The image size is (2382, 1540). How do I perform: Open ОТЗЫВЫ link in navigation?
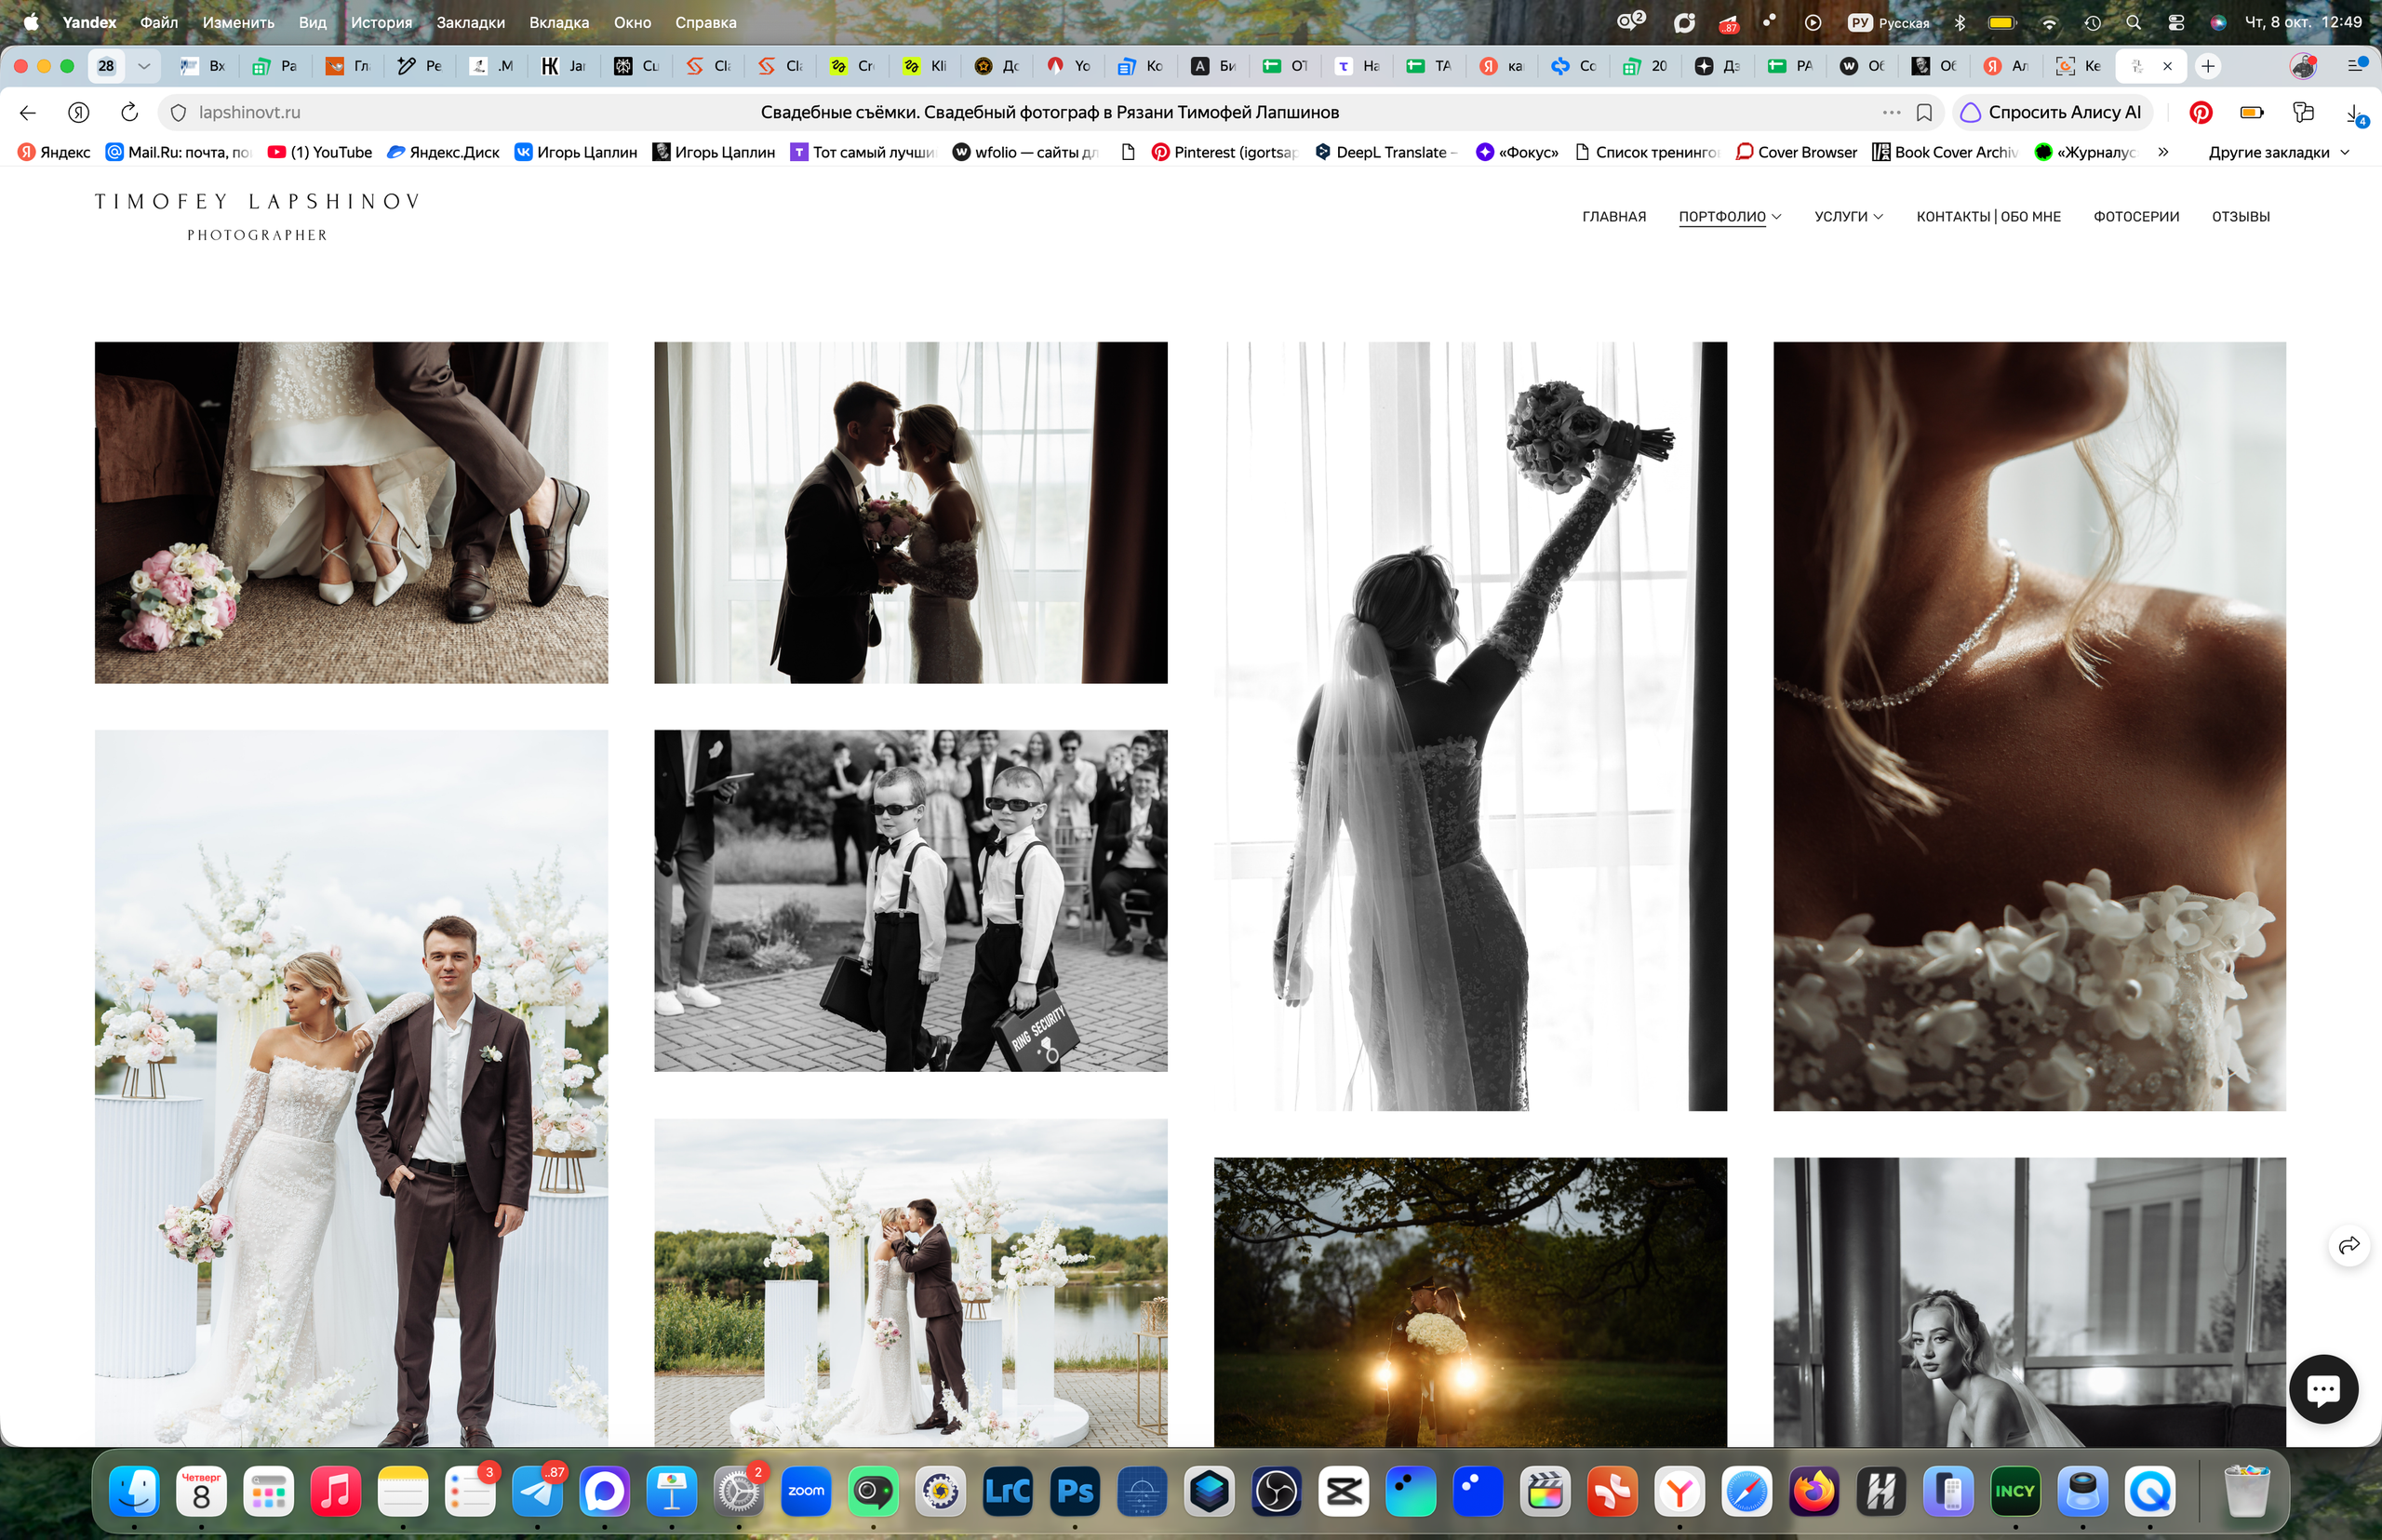pos(2240,216)
